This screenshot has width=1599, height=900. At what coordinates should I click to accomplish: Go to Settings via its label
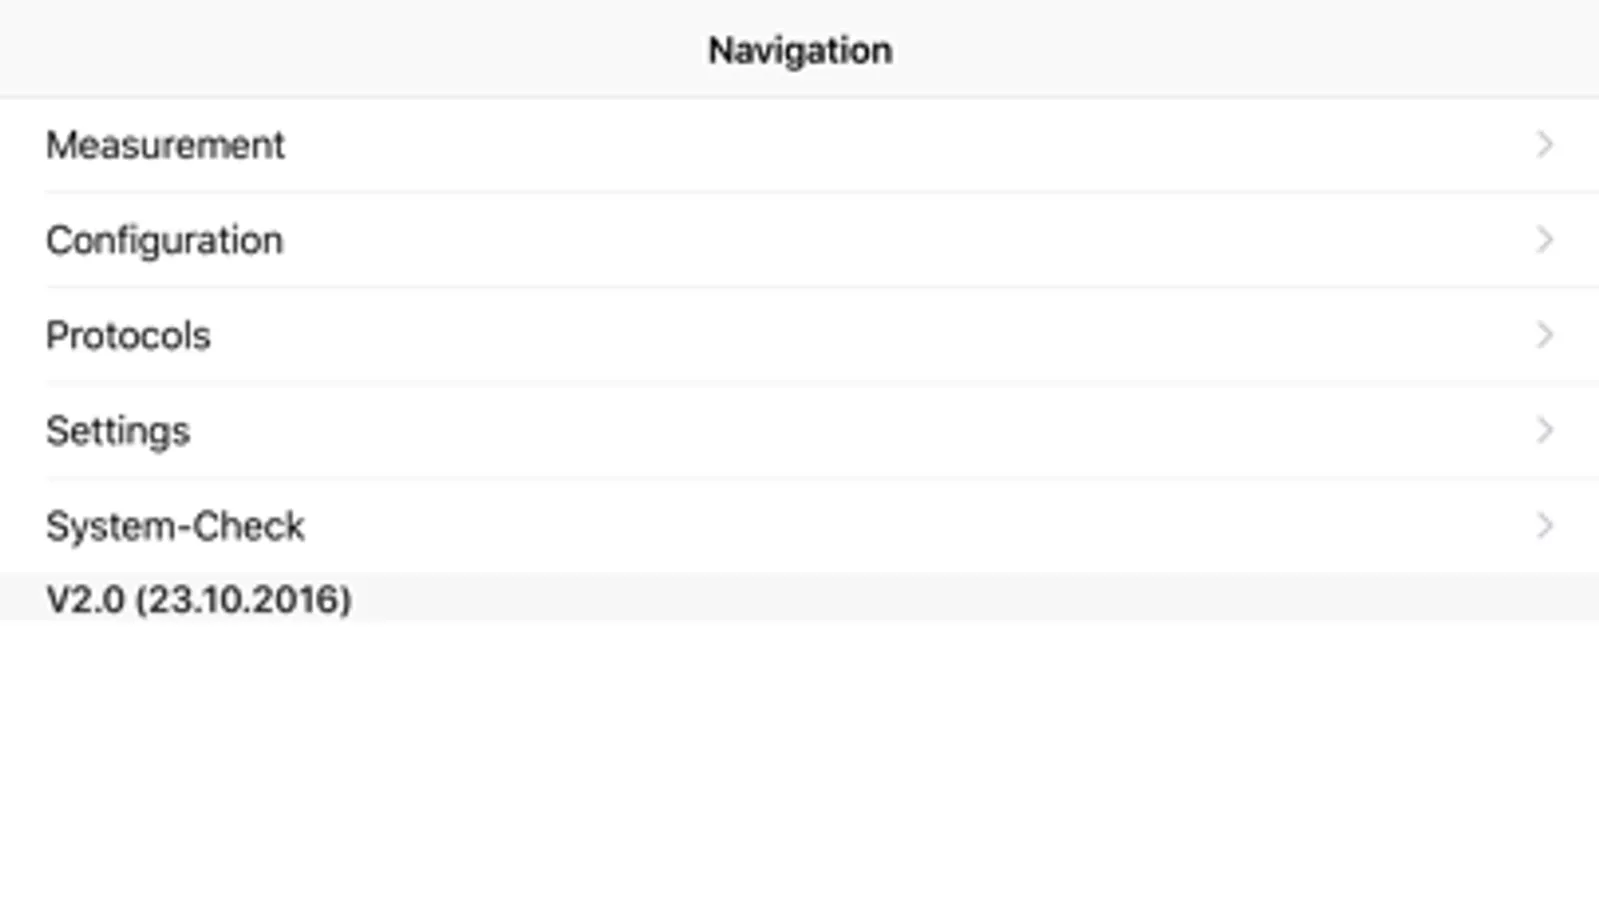pyautogui.click(x=118, y=431)
